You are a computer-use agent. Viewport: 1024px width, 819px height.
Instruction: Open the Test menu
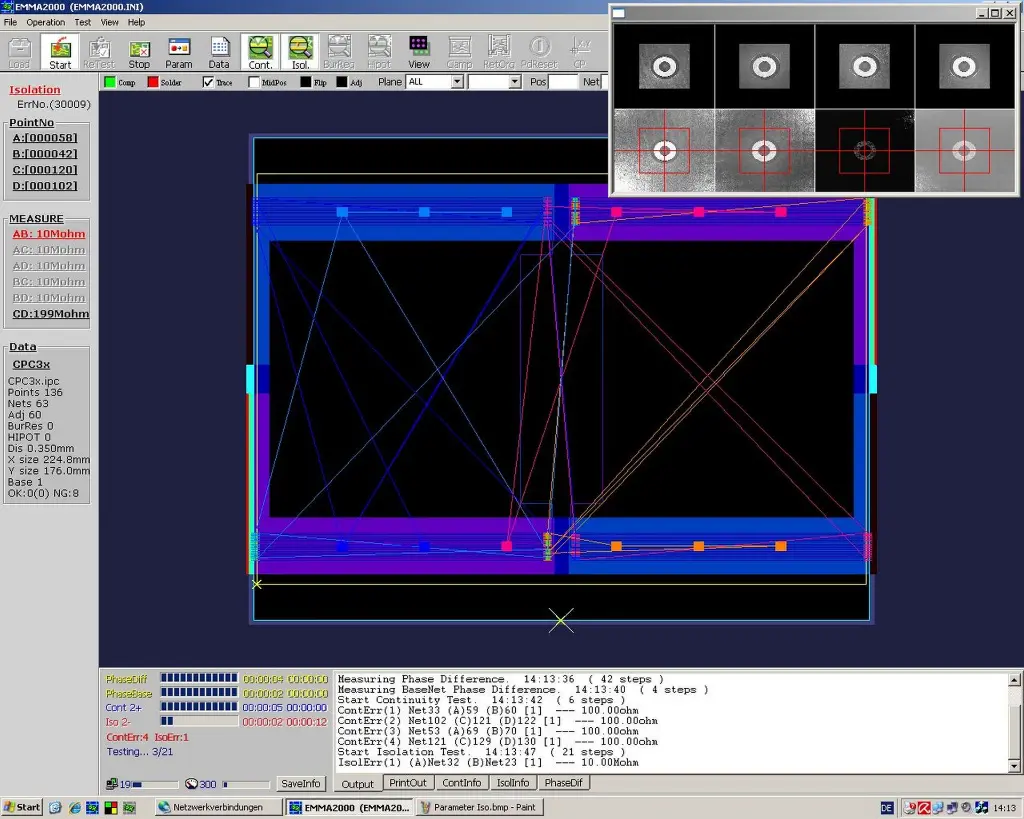[82, 22]
